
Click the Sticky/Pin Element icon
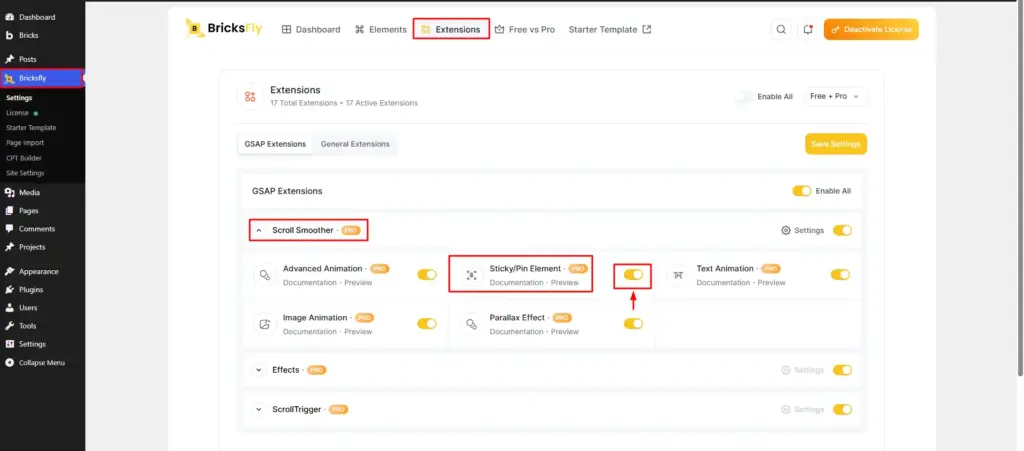point(472,275)
